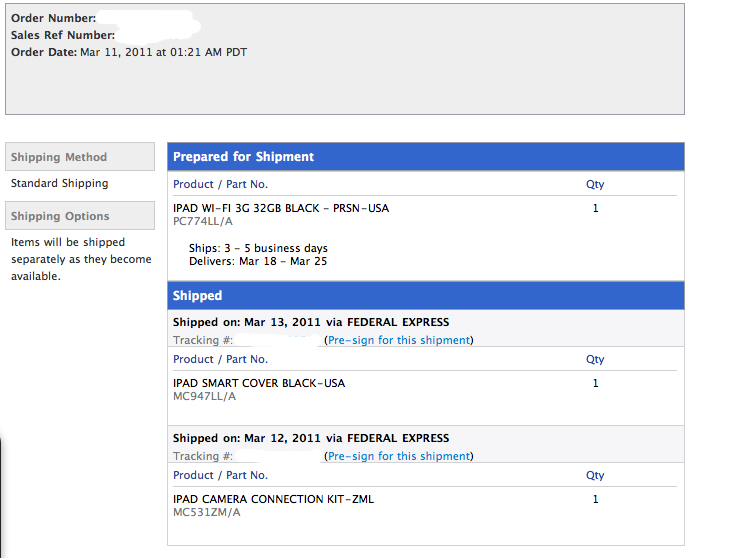
Task: Click the Shipped on Mar 13, 2011 line
Action: coord(311,322)
